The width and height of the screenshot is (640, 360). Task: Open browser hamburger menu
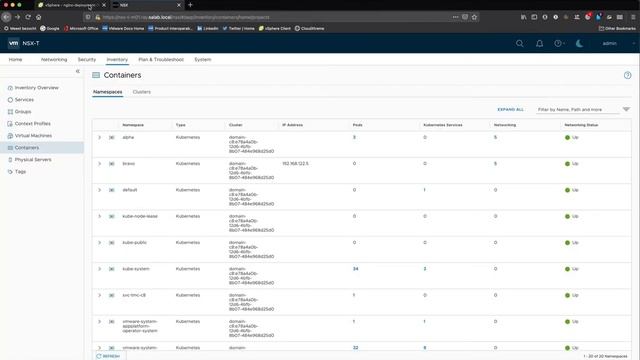pos(633,17)
